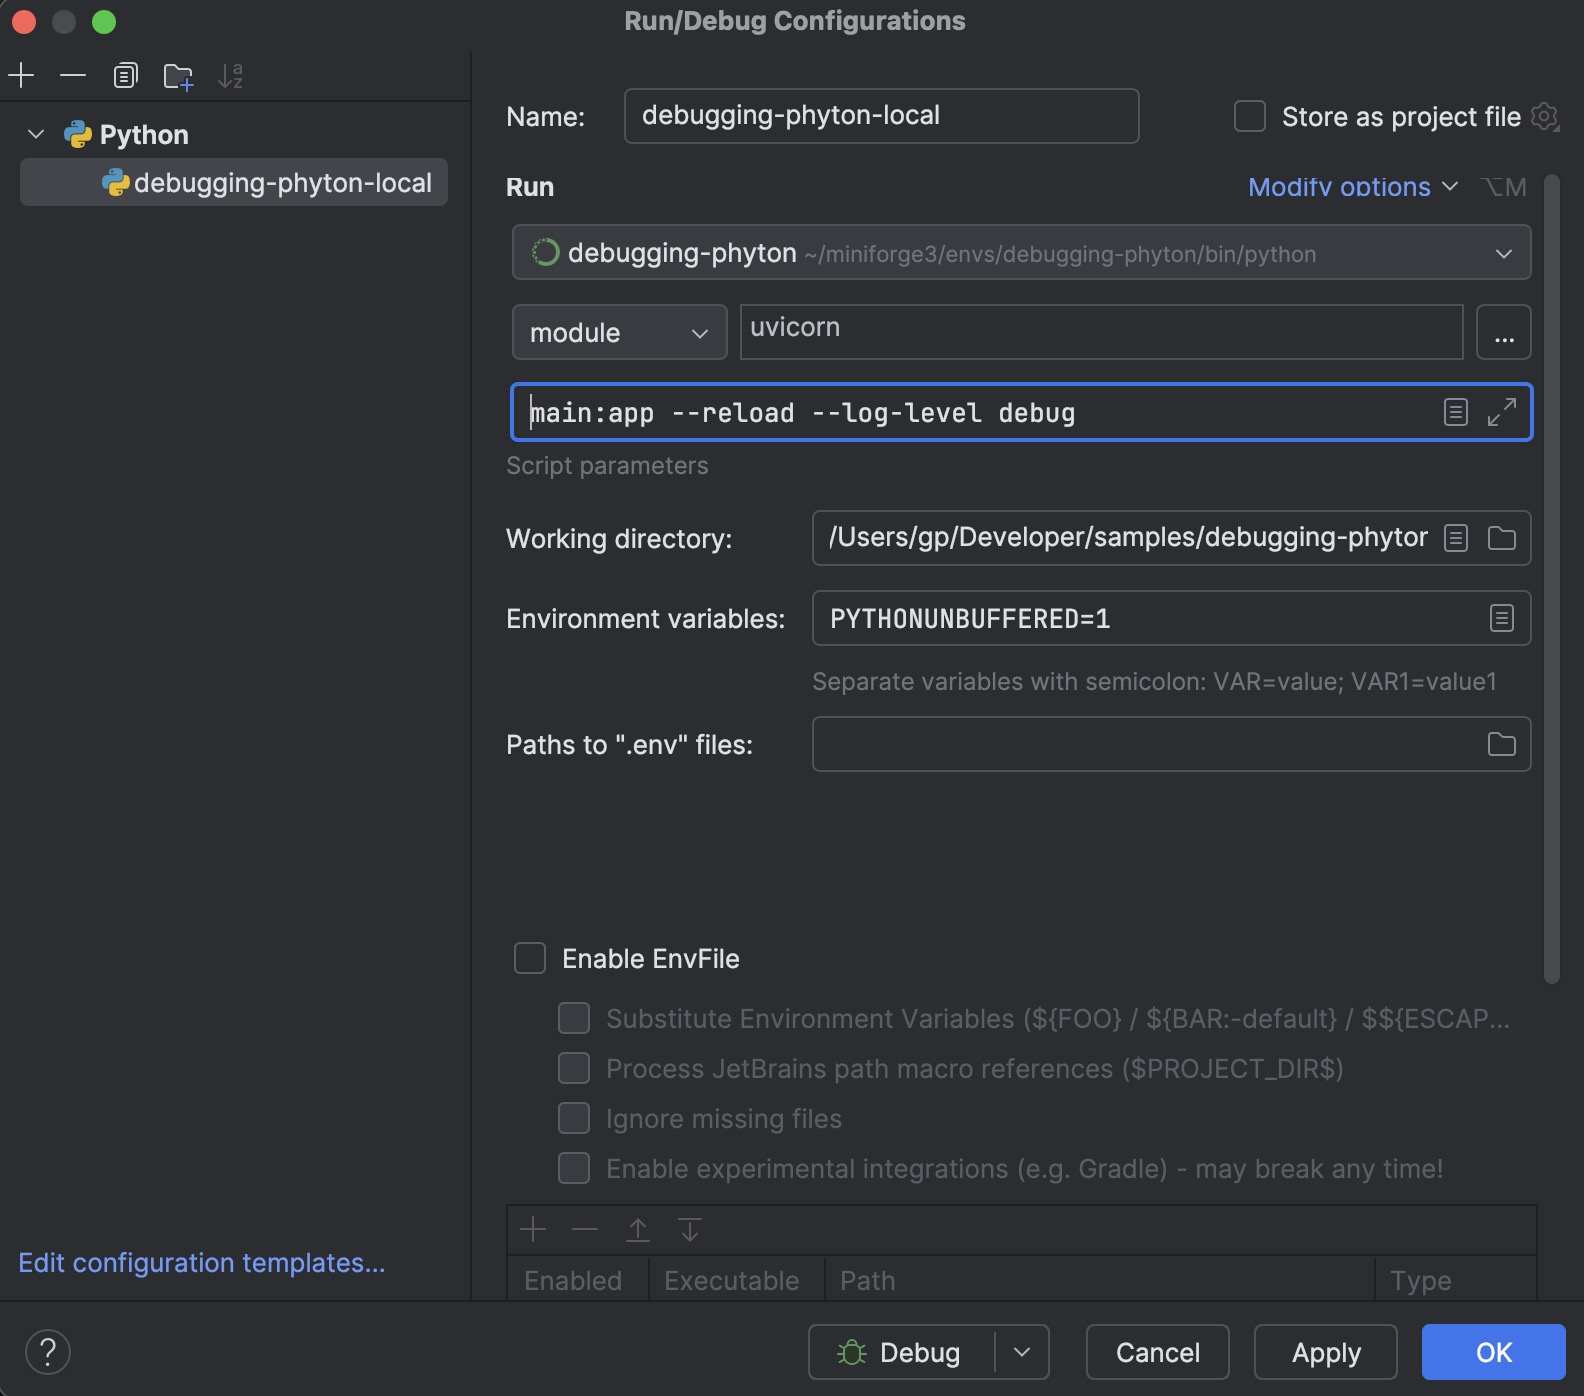Click the browse button next to uvicorn
This screenshot has width=1584, height=1396.
point(1503,332)
